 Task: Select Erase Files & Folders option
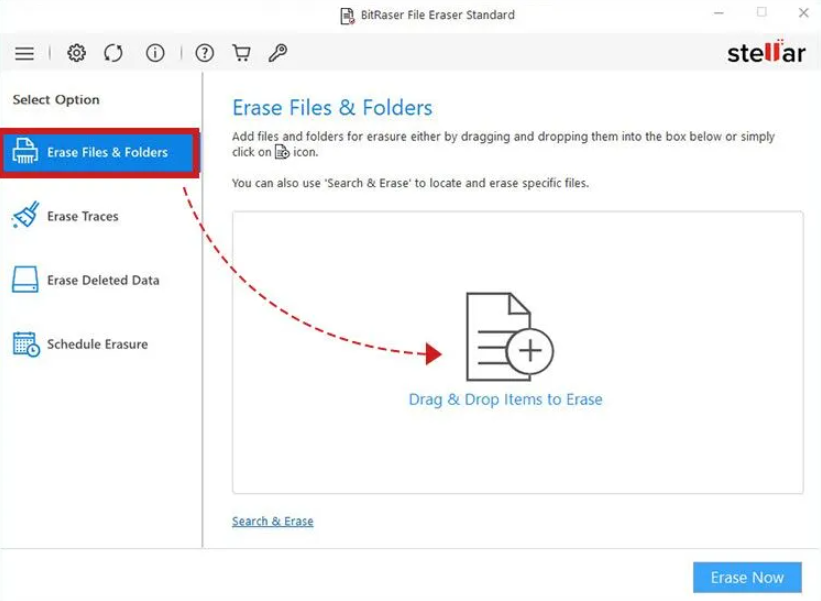tap(99, 153)
